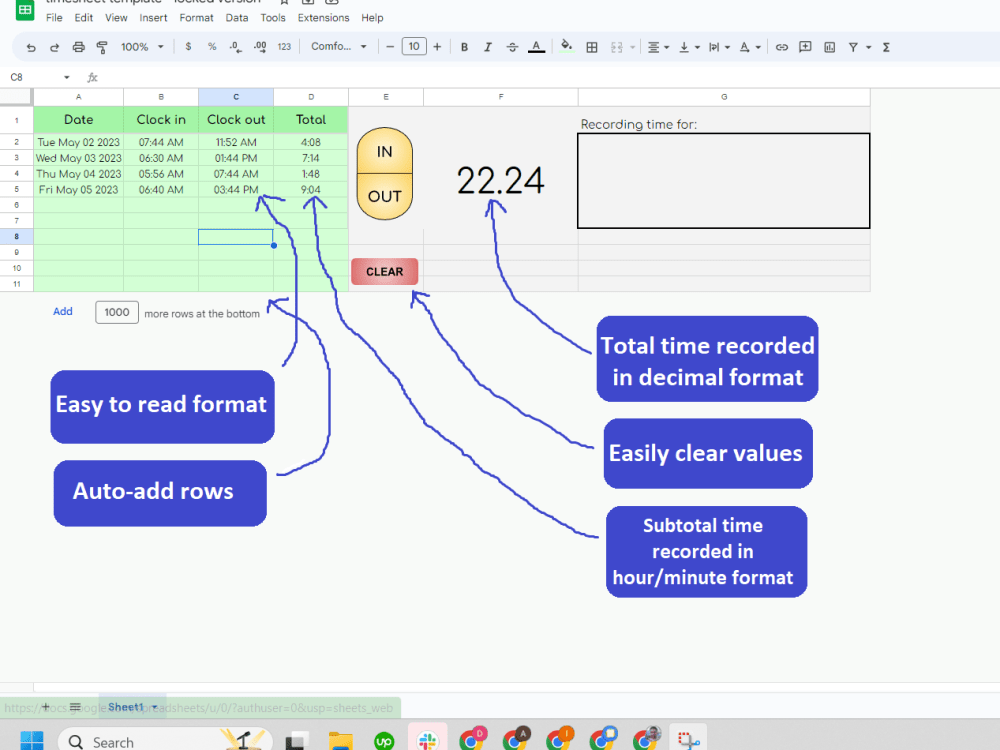1000x750 pixels.
Task: Click the red CLEAR button
Action: (385, 272)
